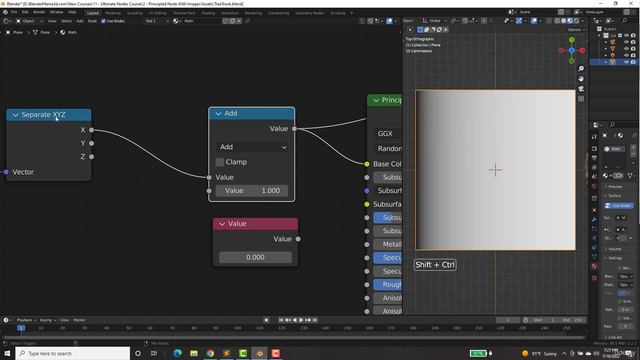Adjust the Roughness slider on Principled node
This screenshot has width=640, height=360.
point(388,284)
